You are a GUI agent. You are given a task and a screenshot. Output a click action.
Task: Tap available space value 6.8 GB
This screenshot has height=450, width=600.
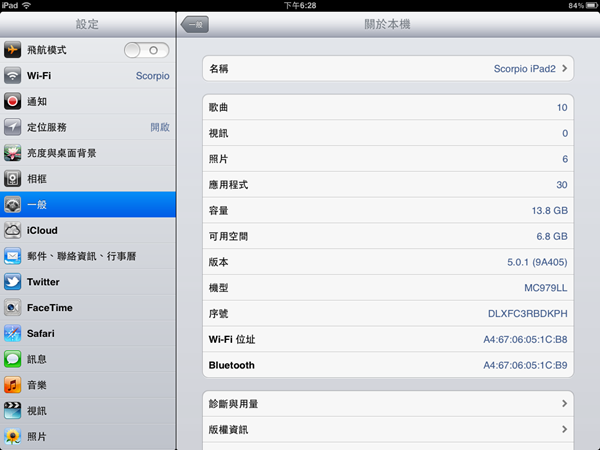pyautogui.click(x=552, y=236)
